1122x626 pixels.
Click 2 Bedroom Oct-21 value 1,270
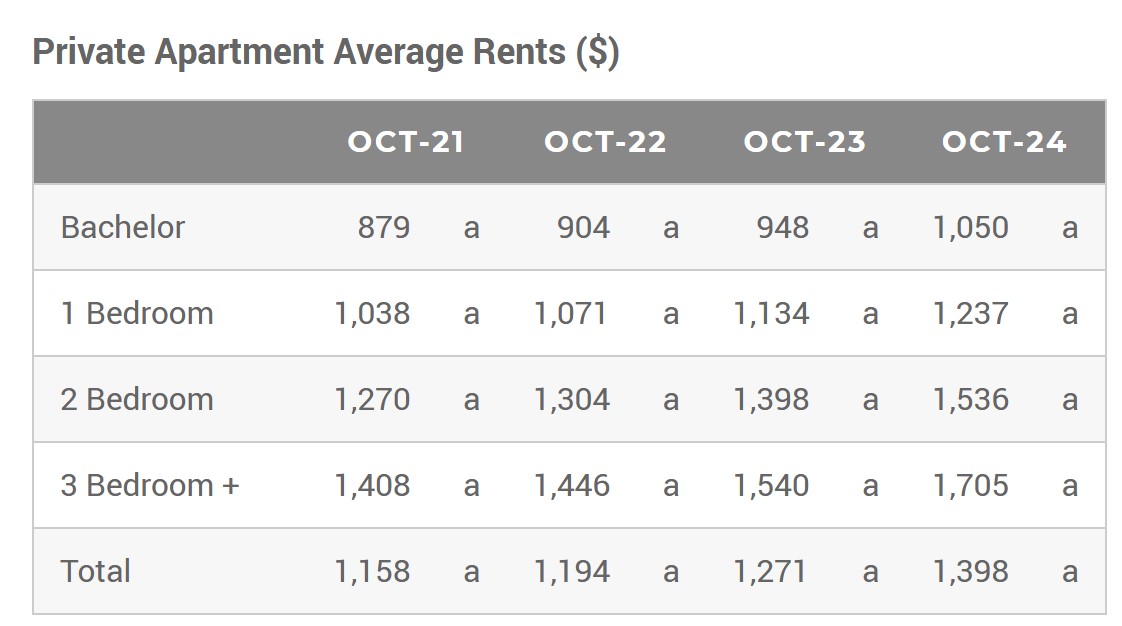tap(373, 399)
